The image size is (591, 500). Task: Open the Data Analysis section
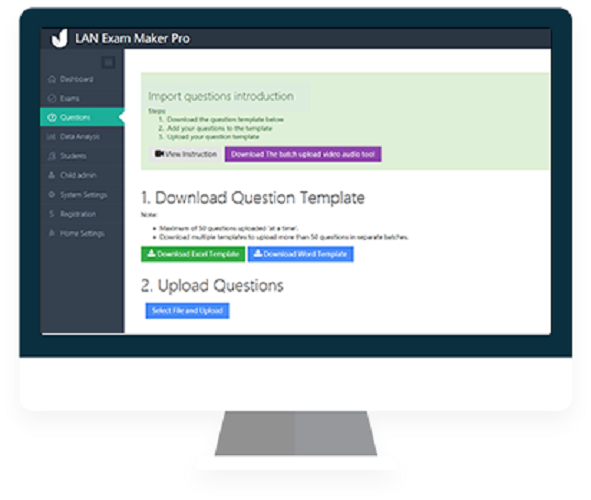pos(82,137)
